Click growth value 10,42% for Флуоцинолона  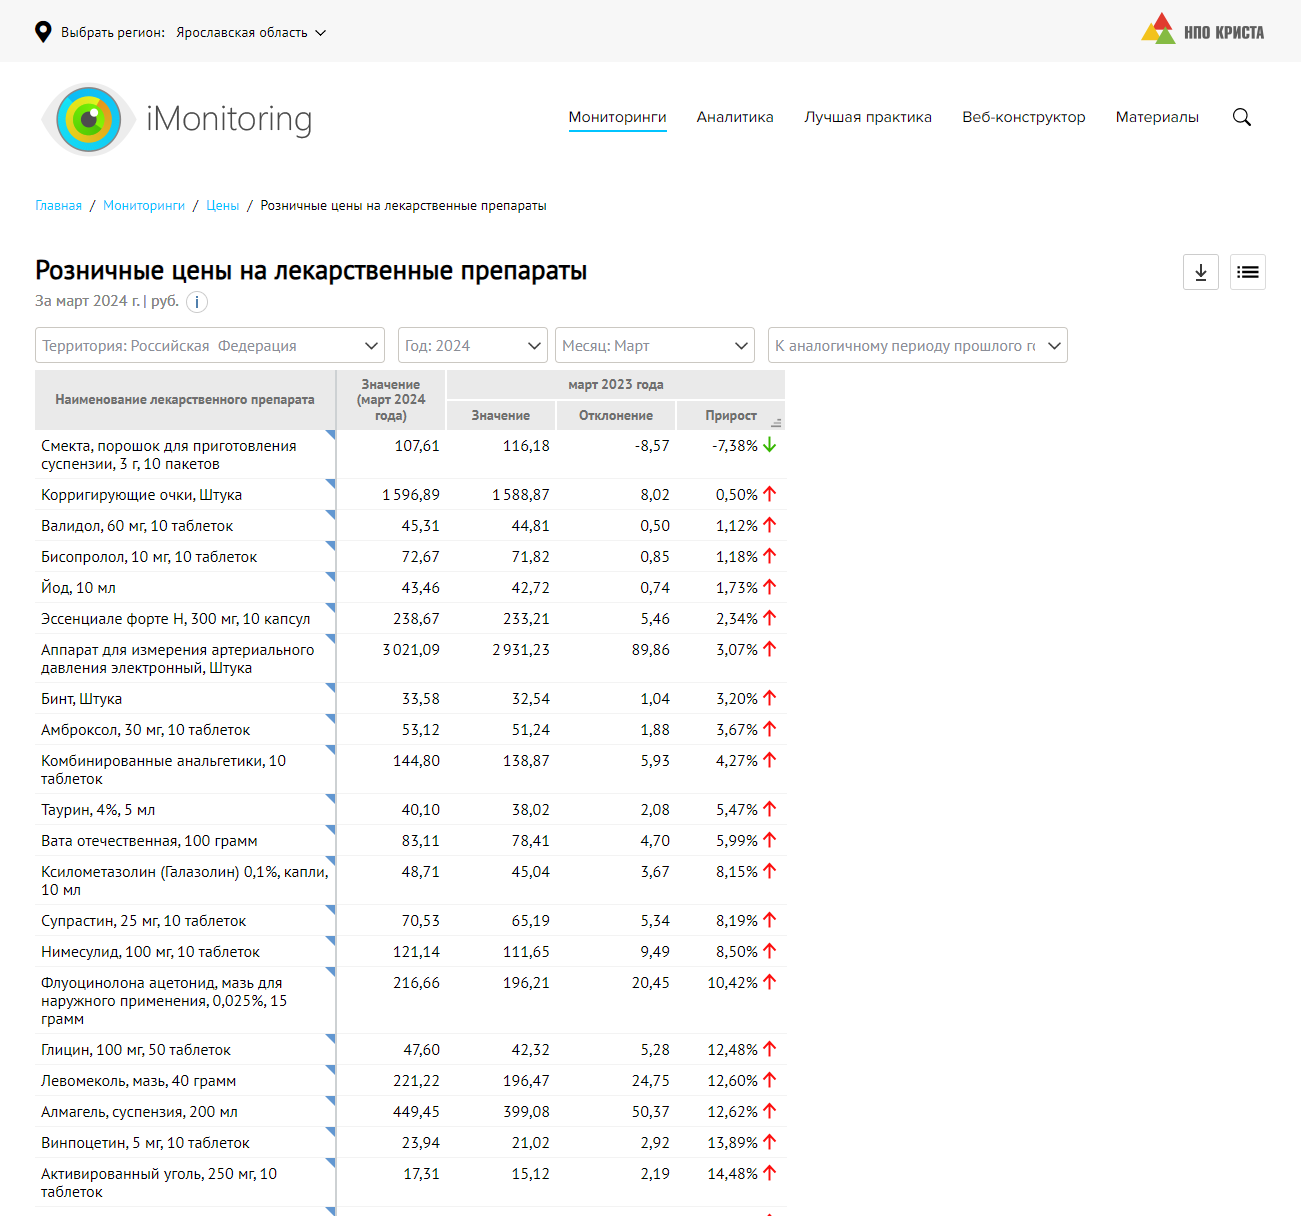(x=733, y=983)
